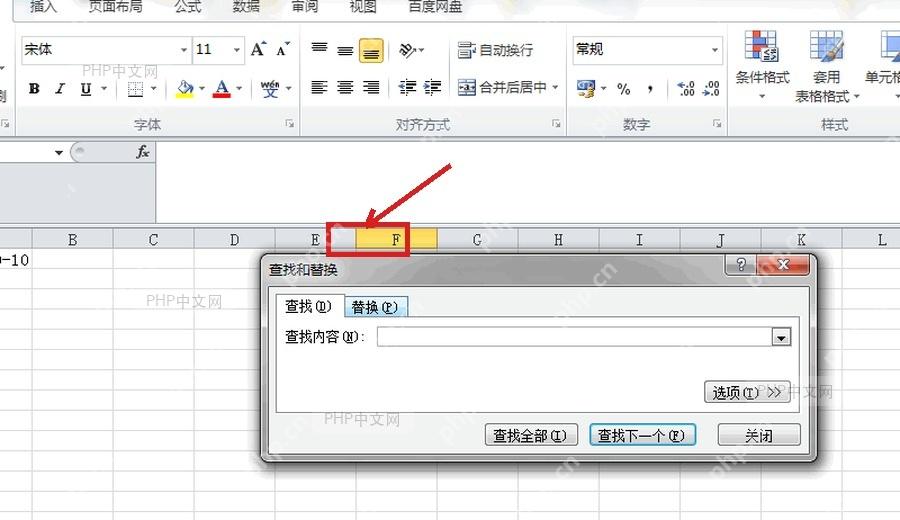
Task: Decrease indent
Action: click(x=408, y=87)
